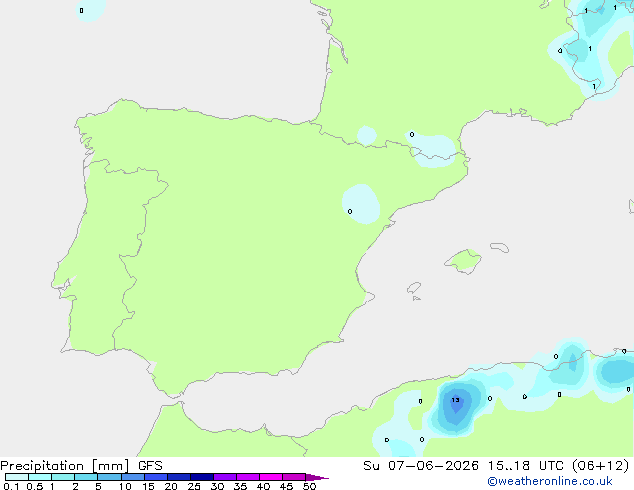Pick the 45–50 mm legend swatch

[294, 477]
